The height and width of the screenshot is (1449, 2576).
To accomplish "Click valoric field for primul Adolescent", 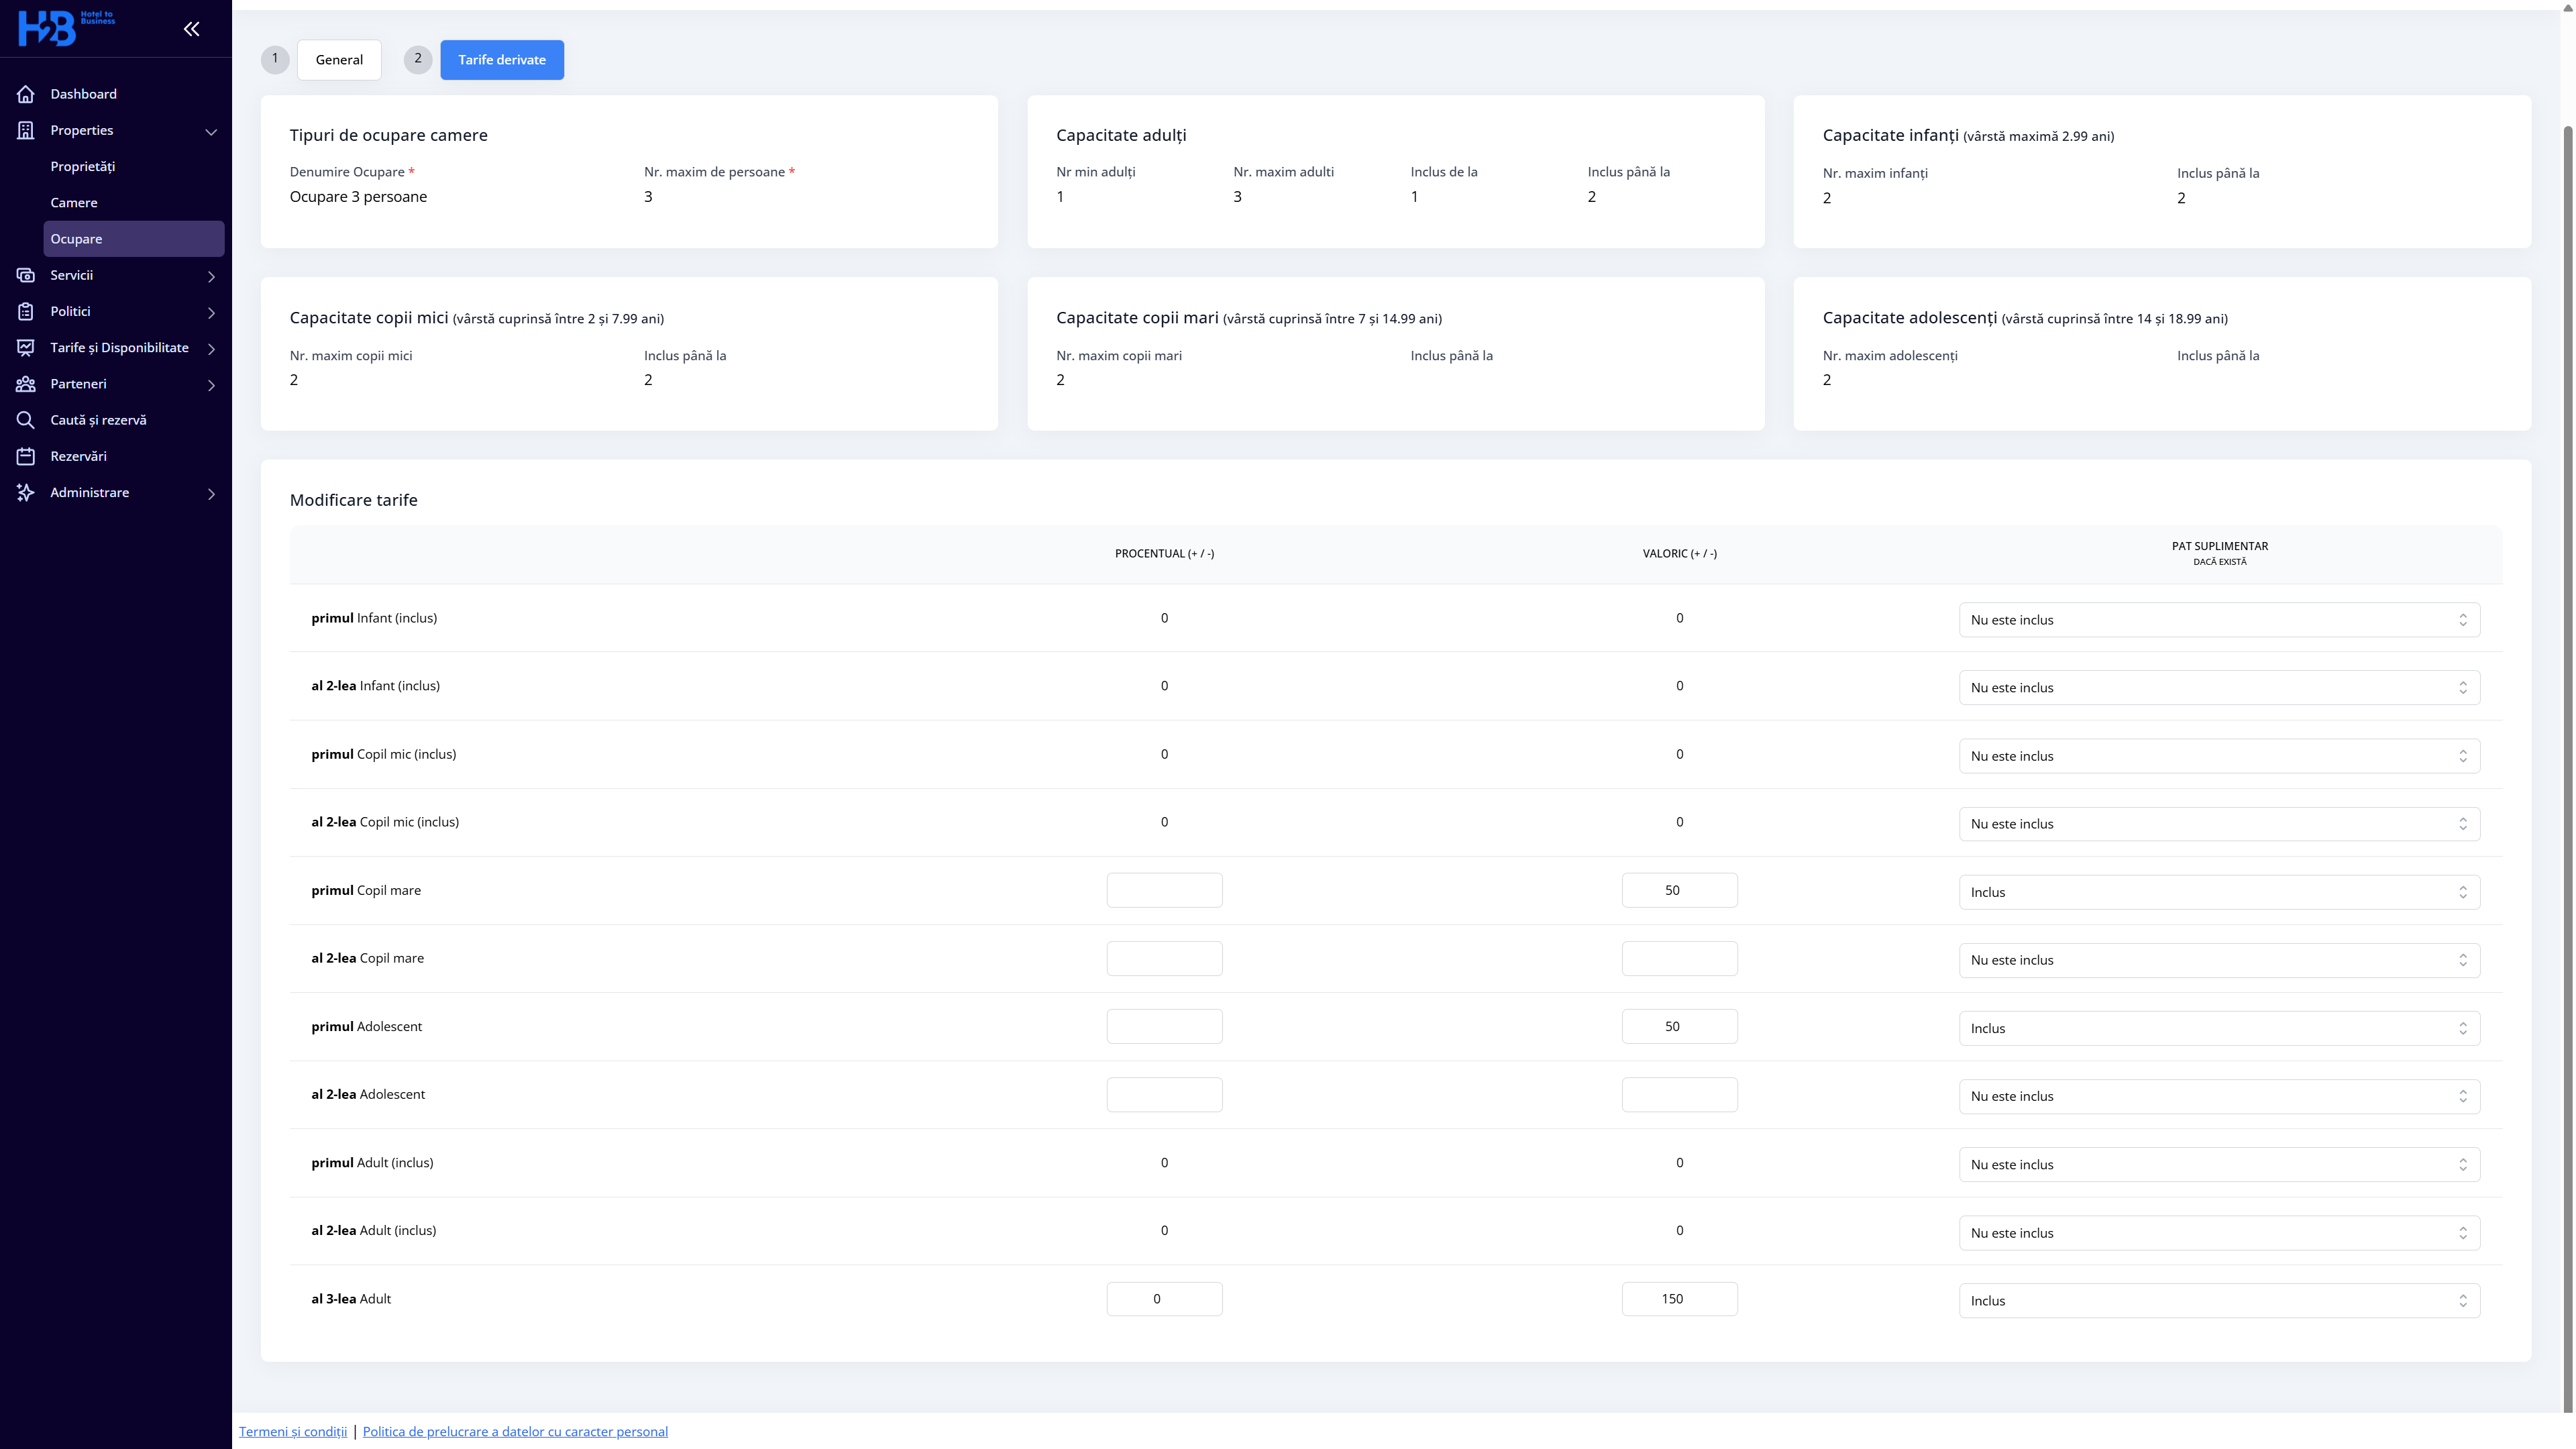I will [x=1679, y=1026].
